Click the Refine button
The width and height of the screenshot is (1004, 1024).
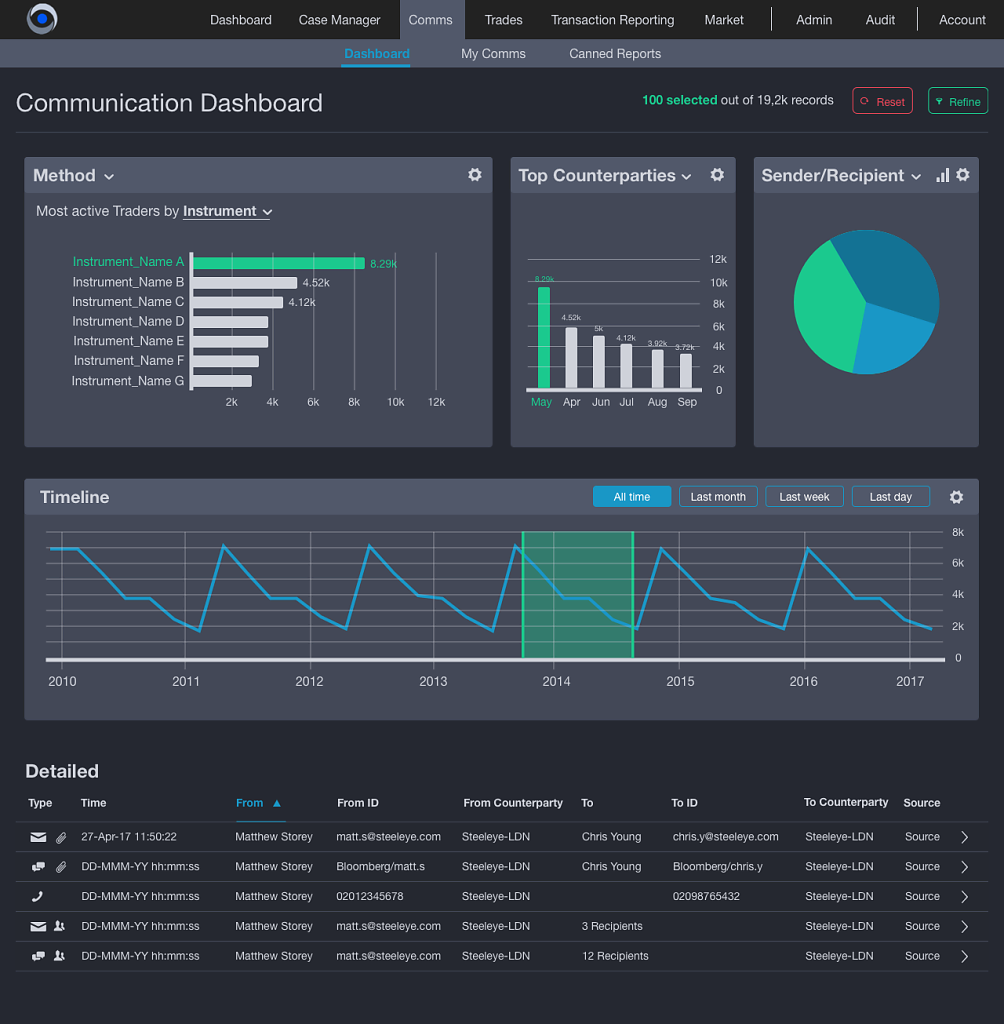coord(958,101)
